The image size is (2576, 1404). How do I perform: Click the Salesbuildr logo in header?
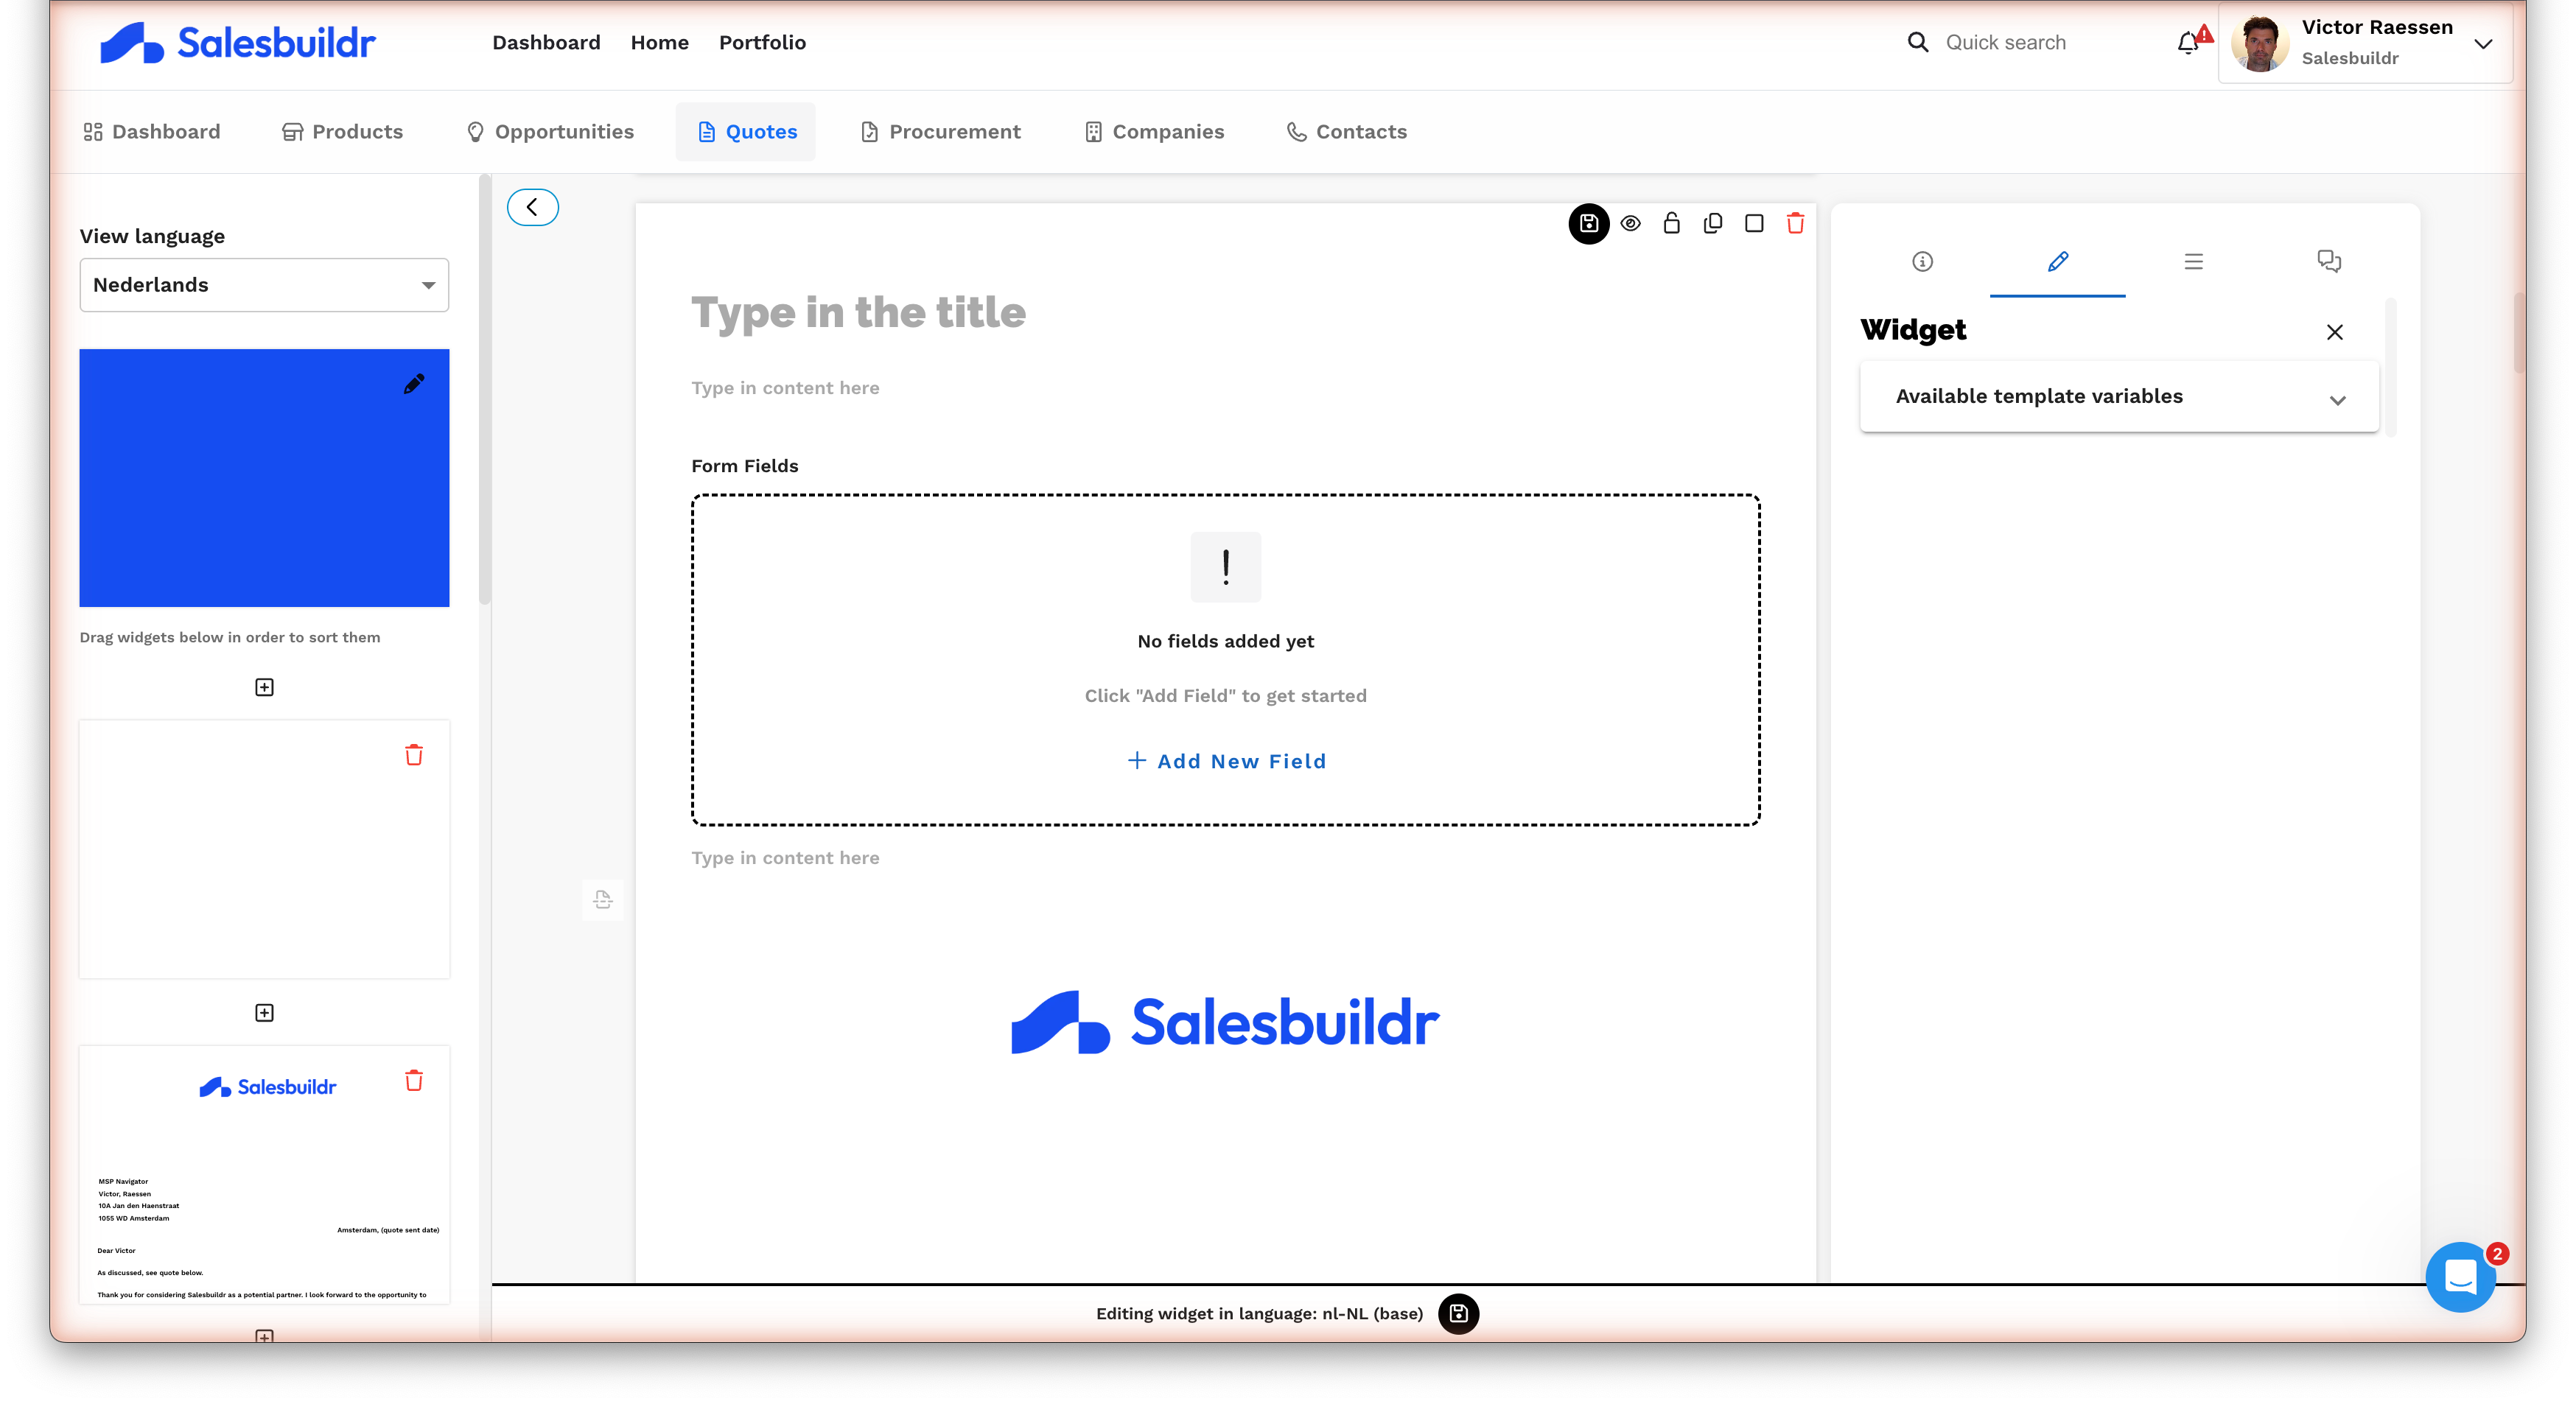point(237,42)
